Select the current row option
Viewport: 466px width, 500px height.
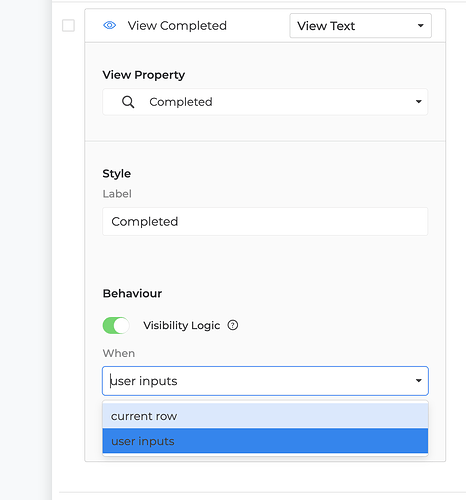pos(265,416)
